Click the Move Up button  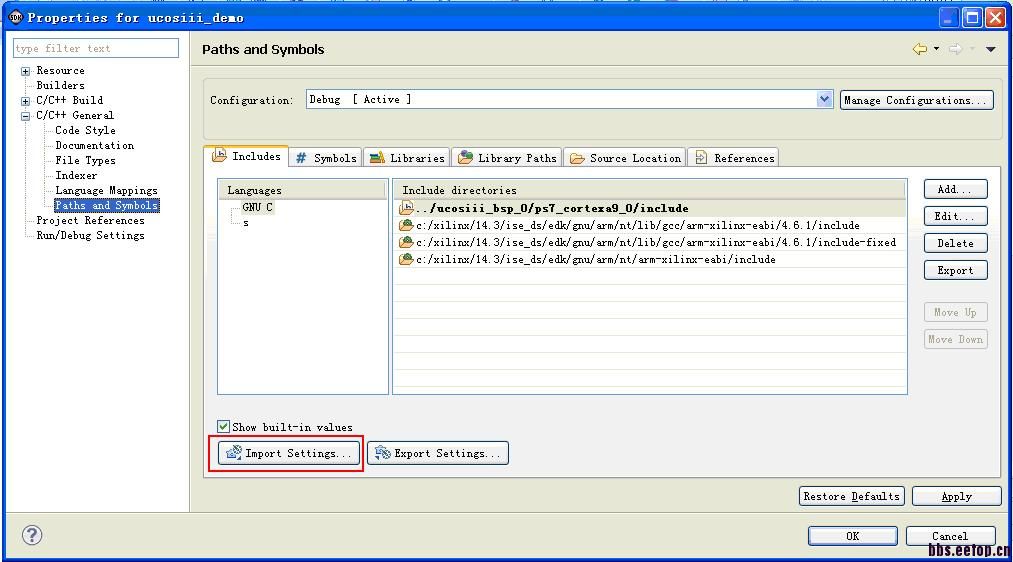pos(956,312)
